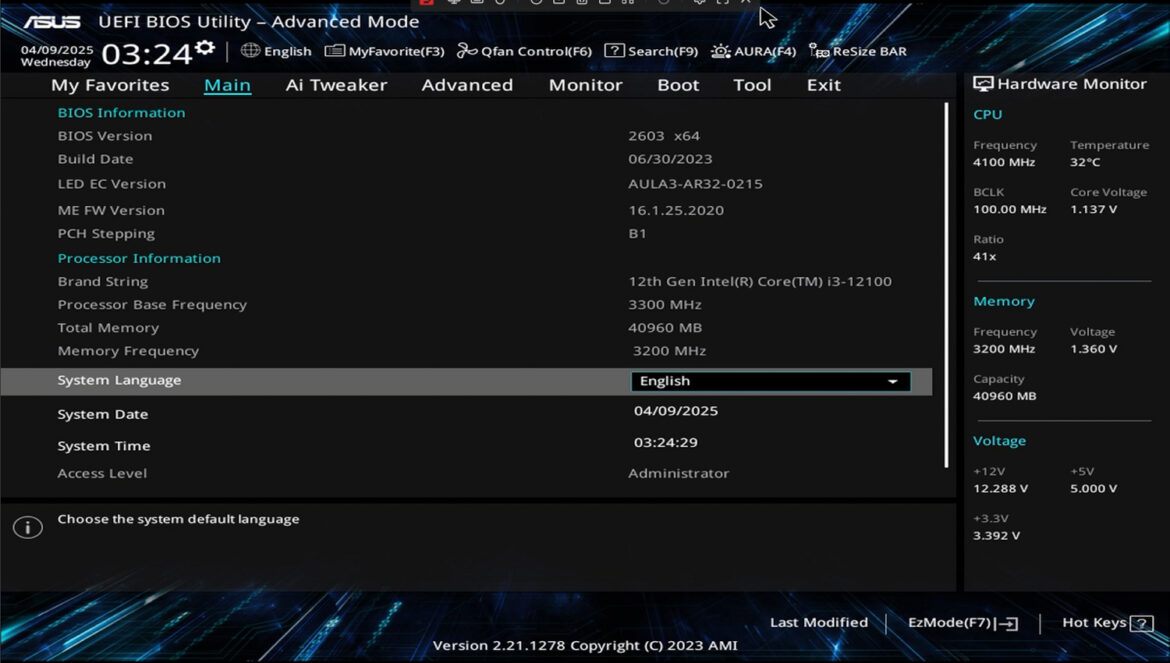Switch to EzMode(F7)
Viewport: 1170px width, 663px height.
[963, 623]
